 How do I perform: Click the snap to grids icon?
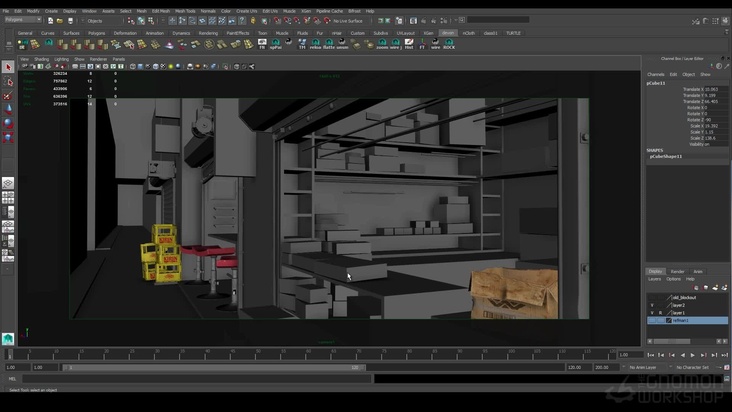coord(277,21)
